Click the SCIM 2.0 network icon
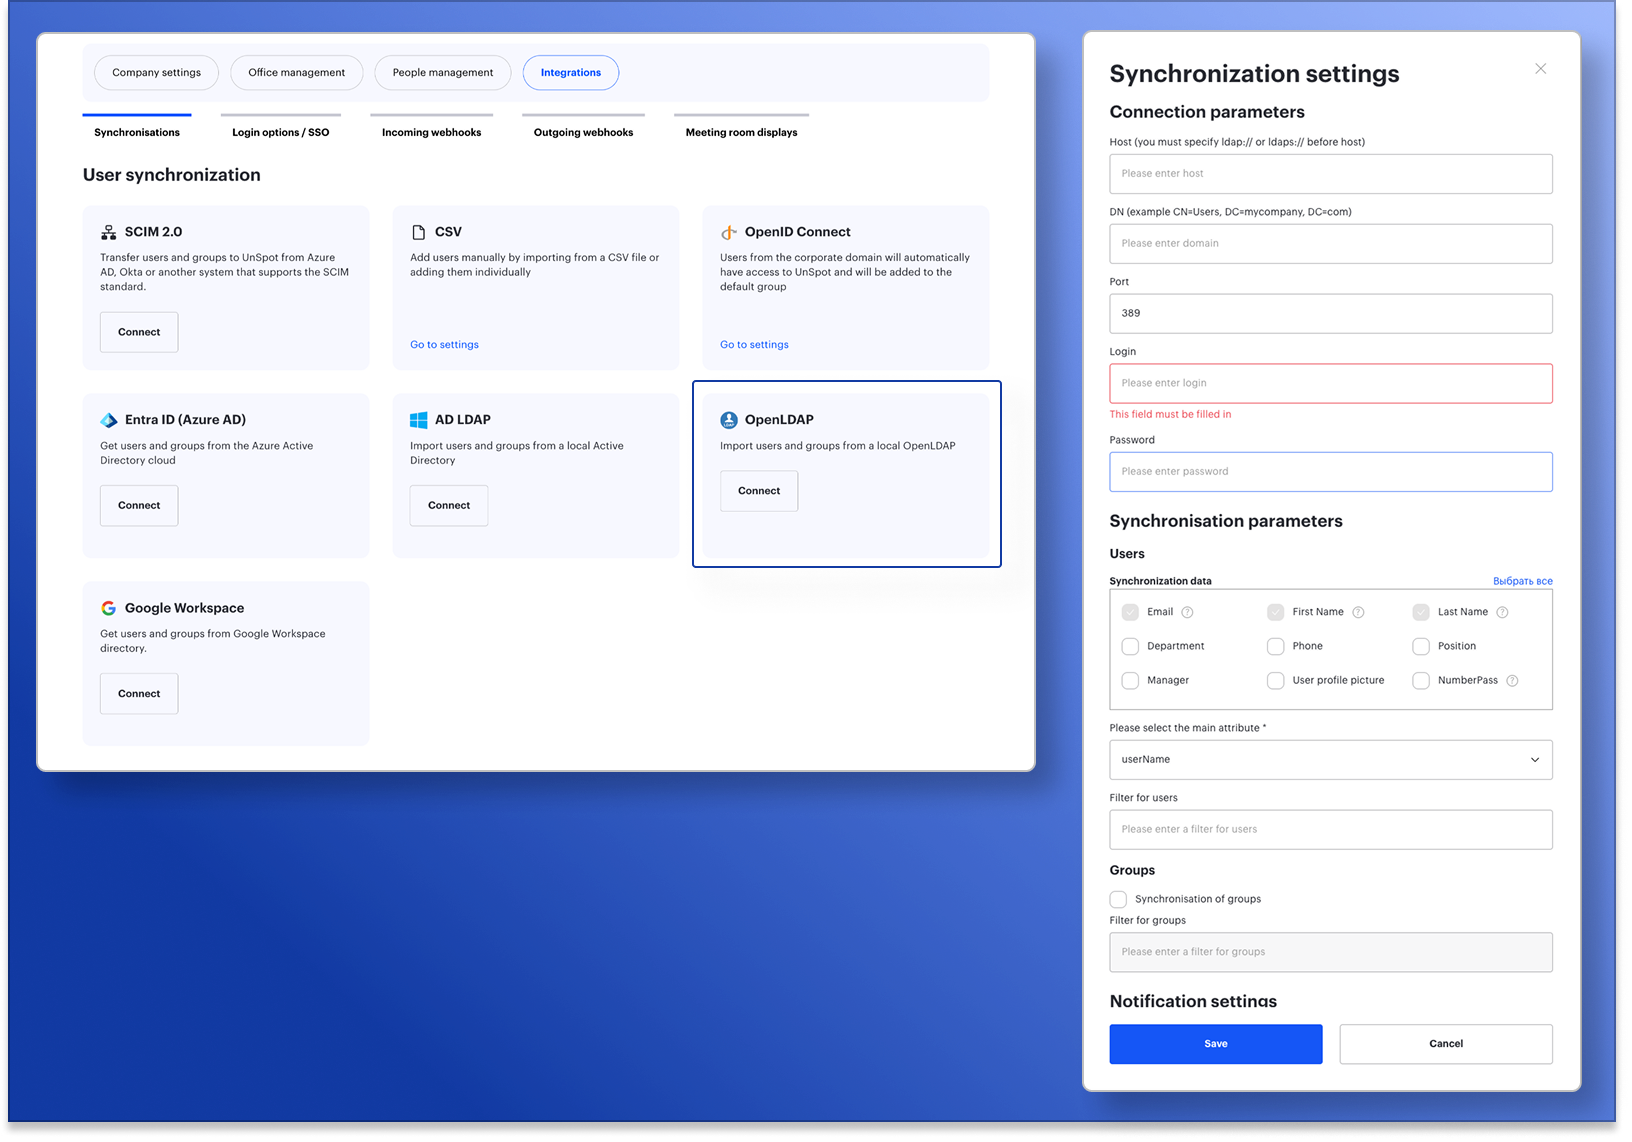 coord(109,232)
